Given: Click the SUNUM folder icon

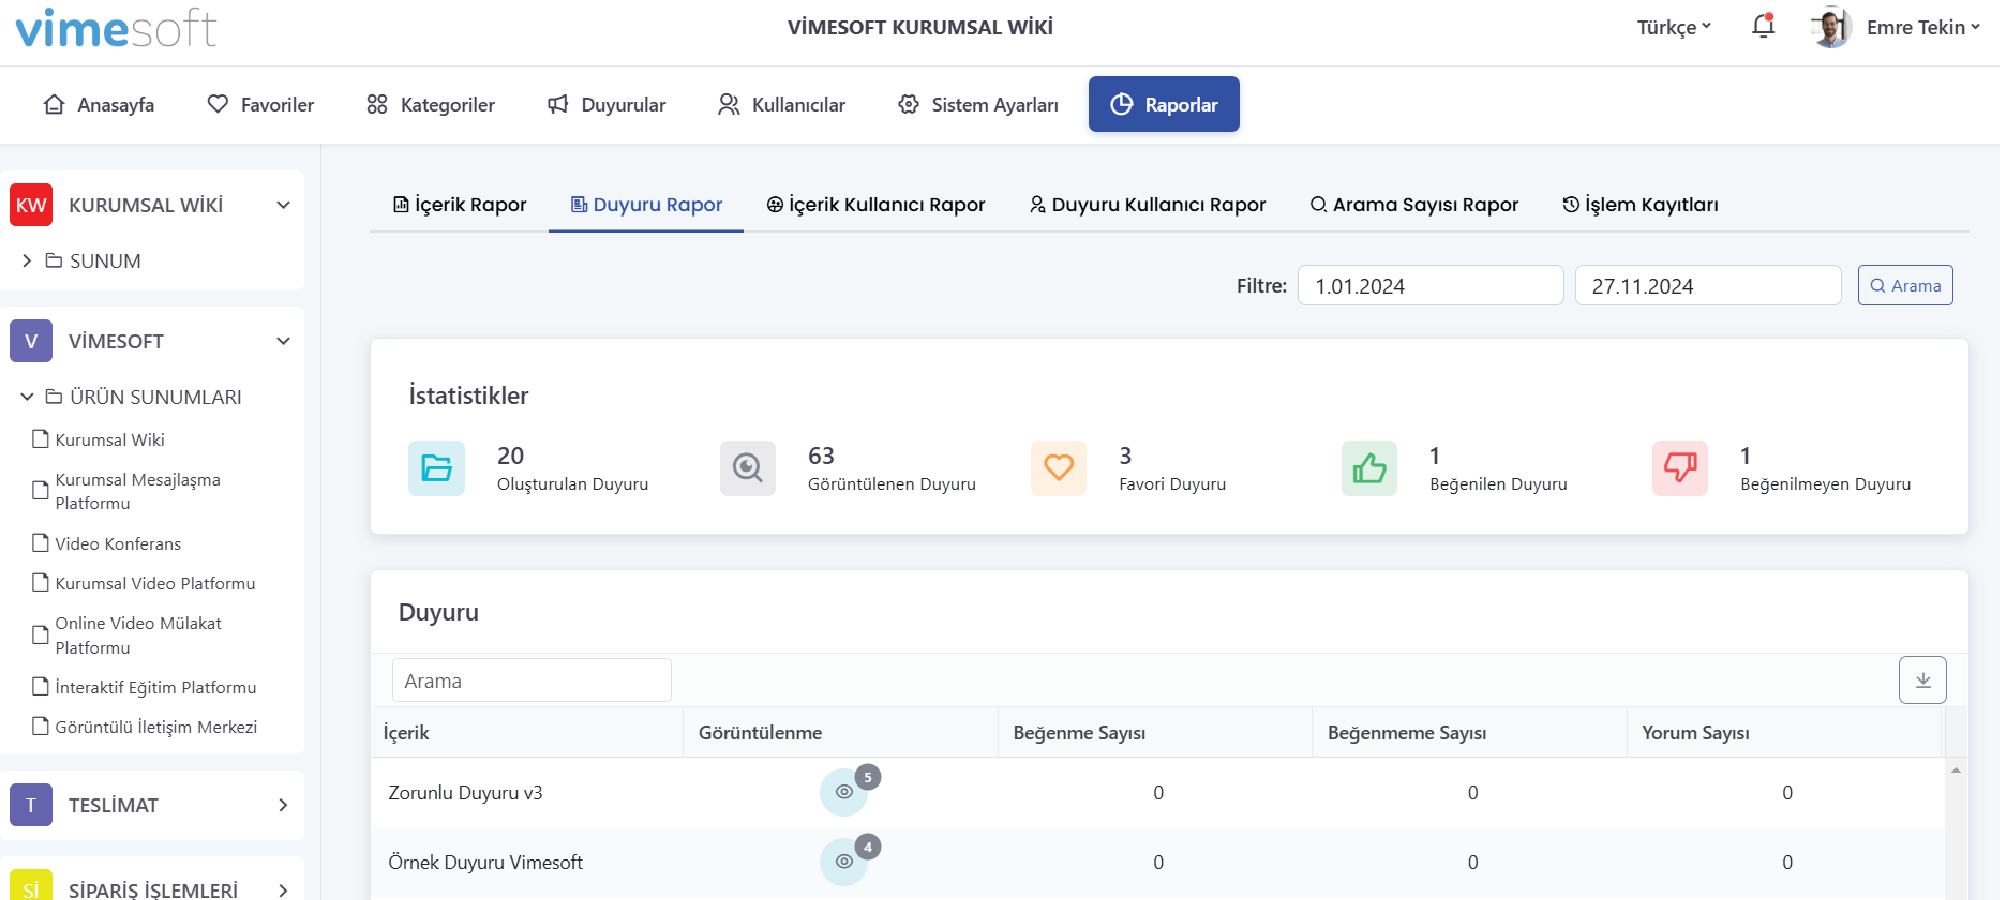Looking at the screenshot, I should click(54, 261).
